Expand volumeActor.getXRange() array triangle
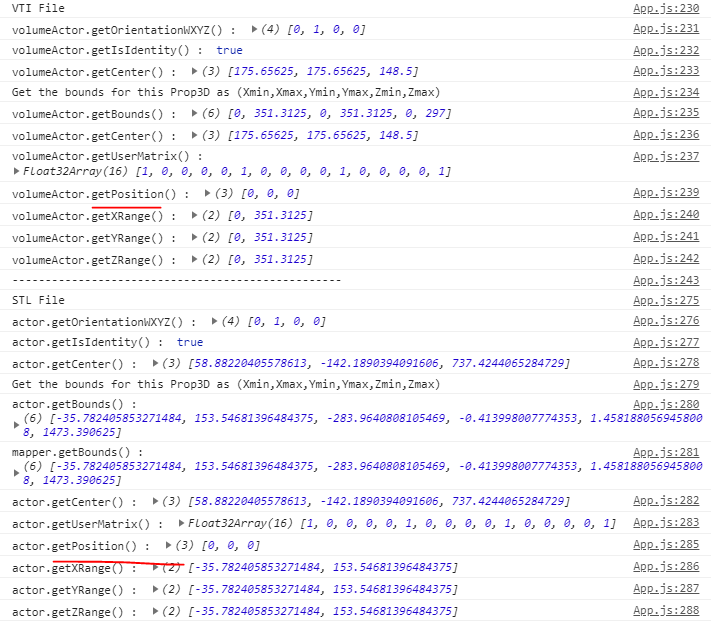 195,215
